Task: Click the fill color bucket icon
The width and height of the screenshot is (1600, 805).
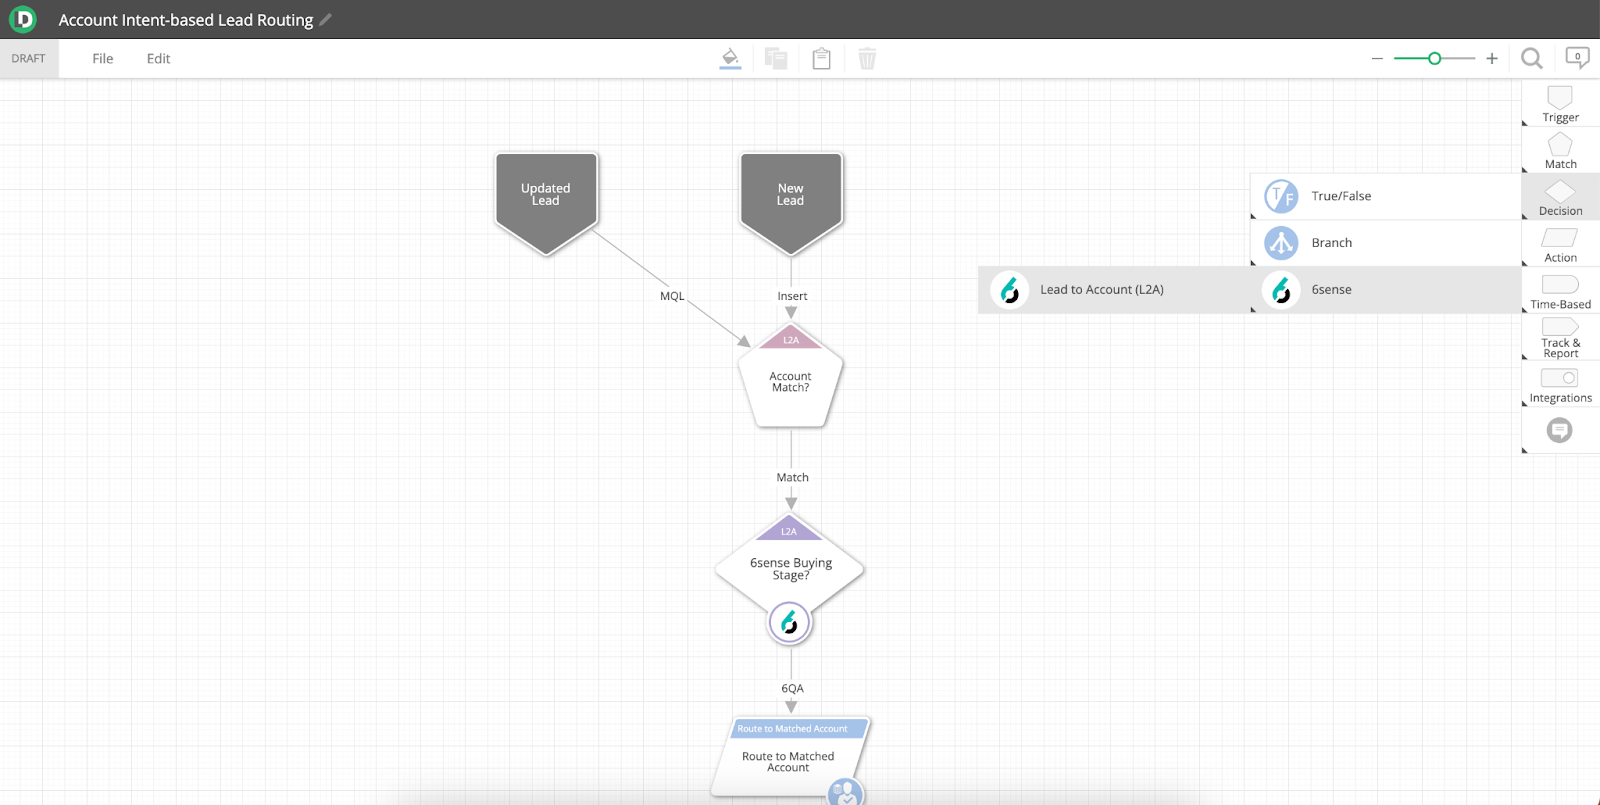Action: (730, 58)
